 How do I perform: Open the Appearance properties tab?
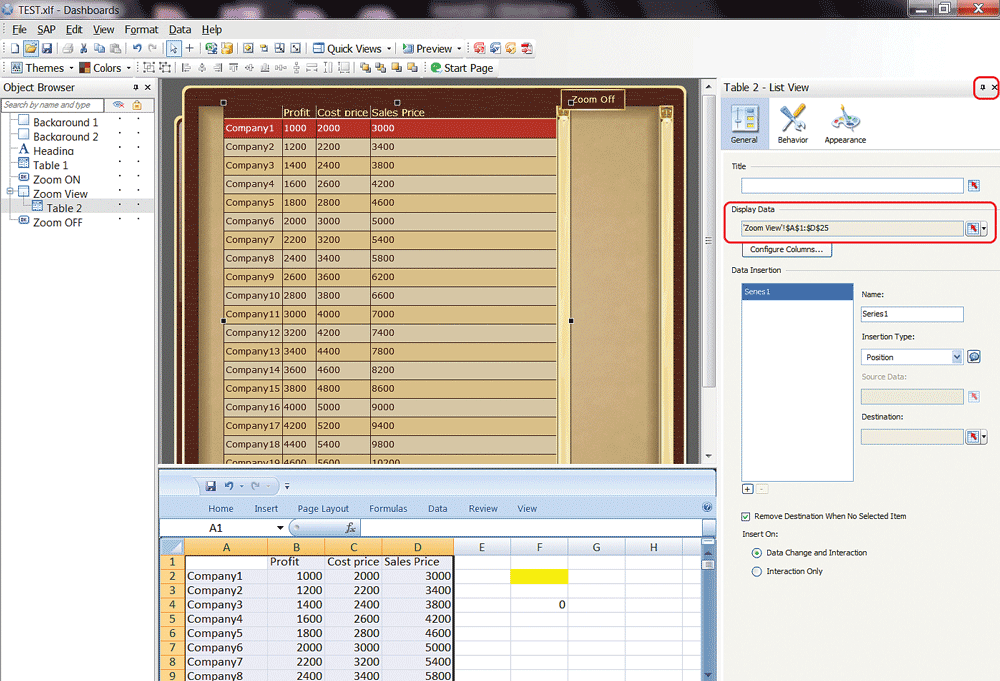click(844, 124)
